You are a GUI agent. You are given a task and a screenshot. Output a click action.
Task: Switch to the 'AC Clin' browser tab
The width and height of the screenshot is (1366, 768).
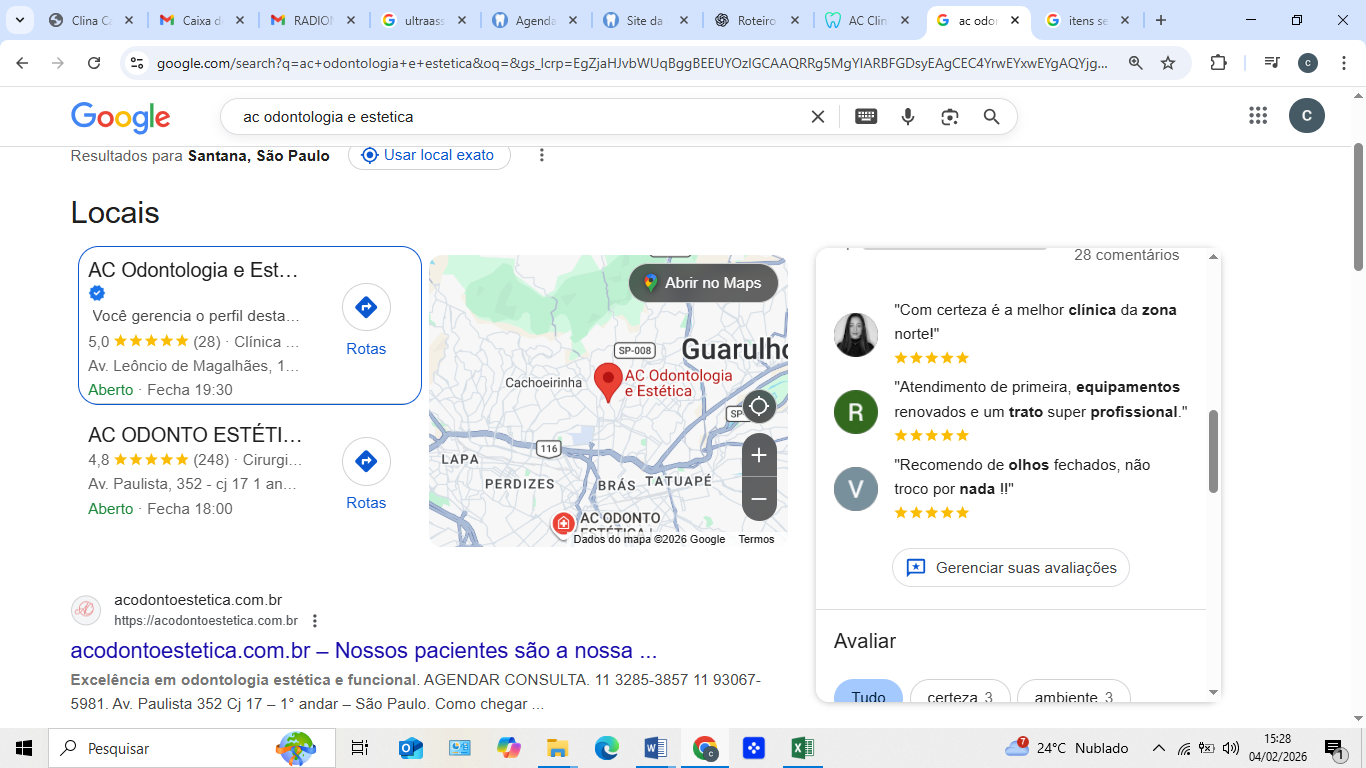click(x=869, y=19)
